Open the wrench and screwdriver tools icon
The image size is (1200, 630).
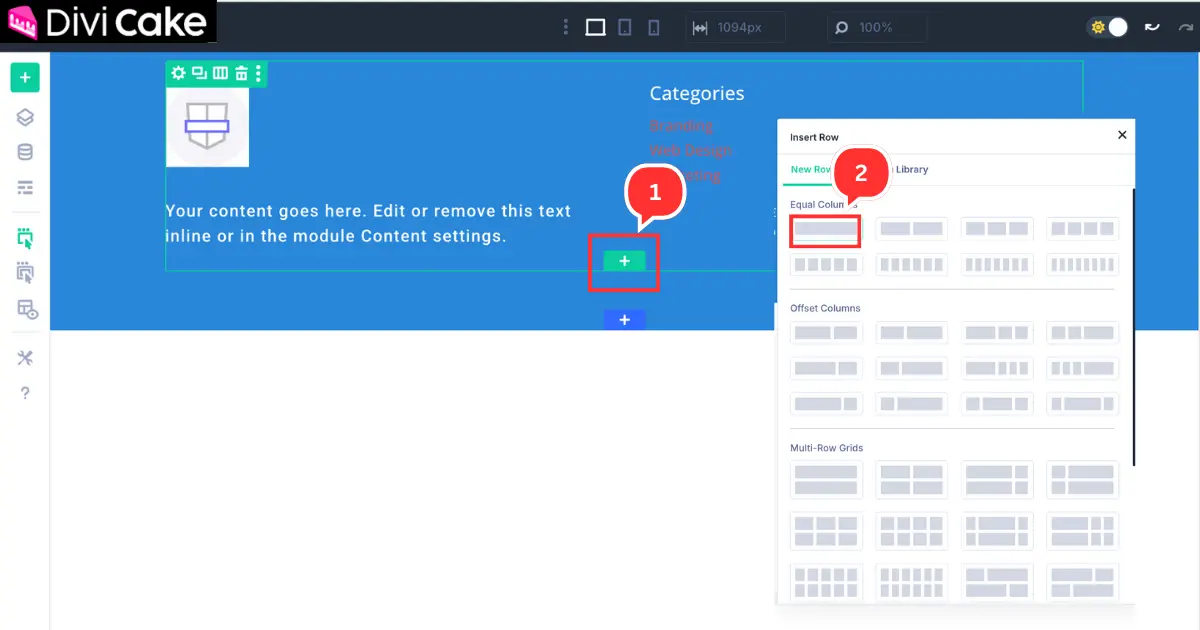pyautogui.click(x=25, y=358)
